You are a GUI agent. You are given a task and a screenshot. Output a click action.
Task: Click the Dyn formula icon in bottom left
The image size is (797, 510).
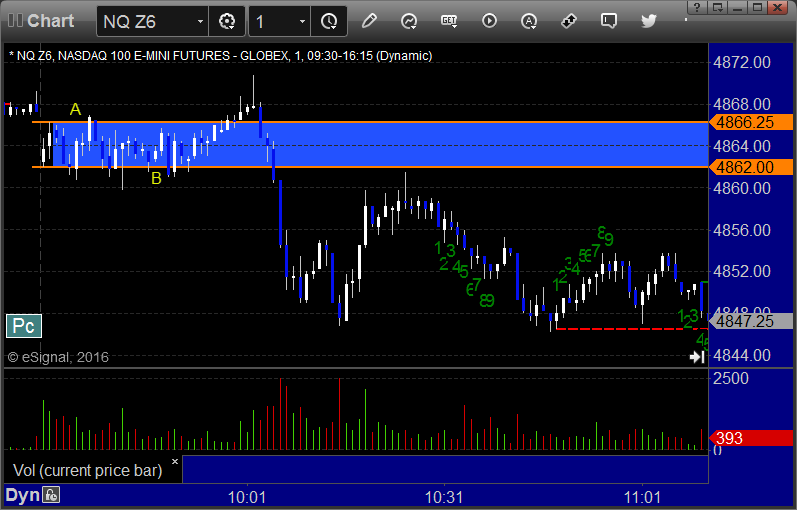click(51, 495)
